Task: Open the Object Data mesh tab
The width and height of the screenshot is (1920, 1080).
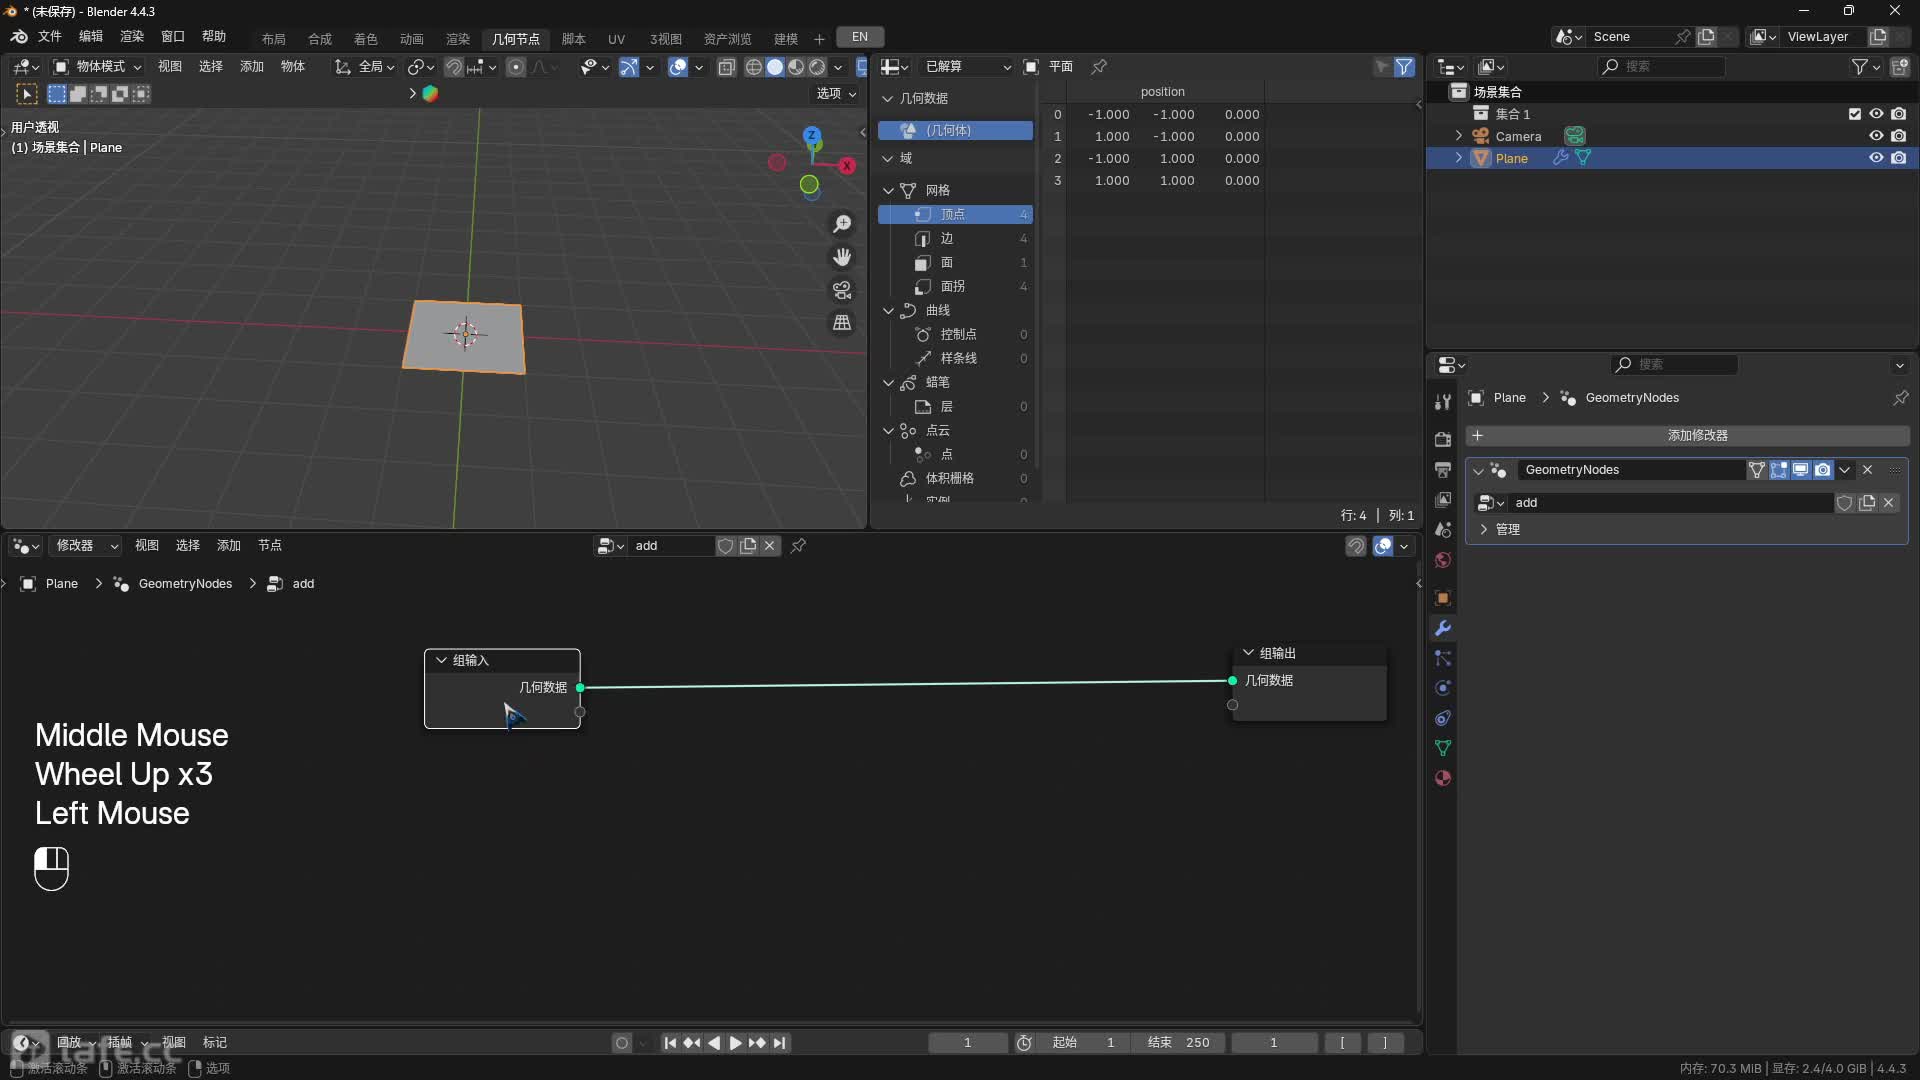Action: [1442, 748]
